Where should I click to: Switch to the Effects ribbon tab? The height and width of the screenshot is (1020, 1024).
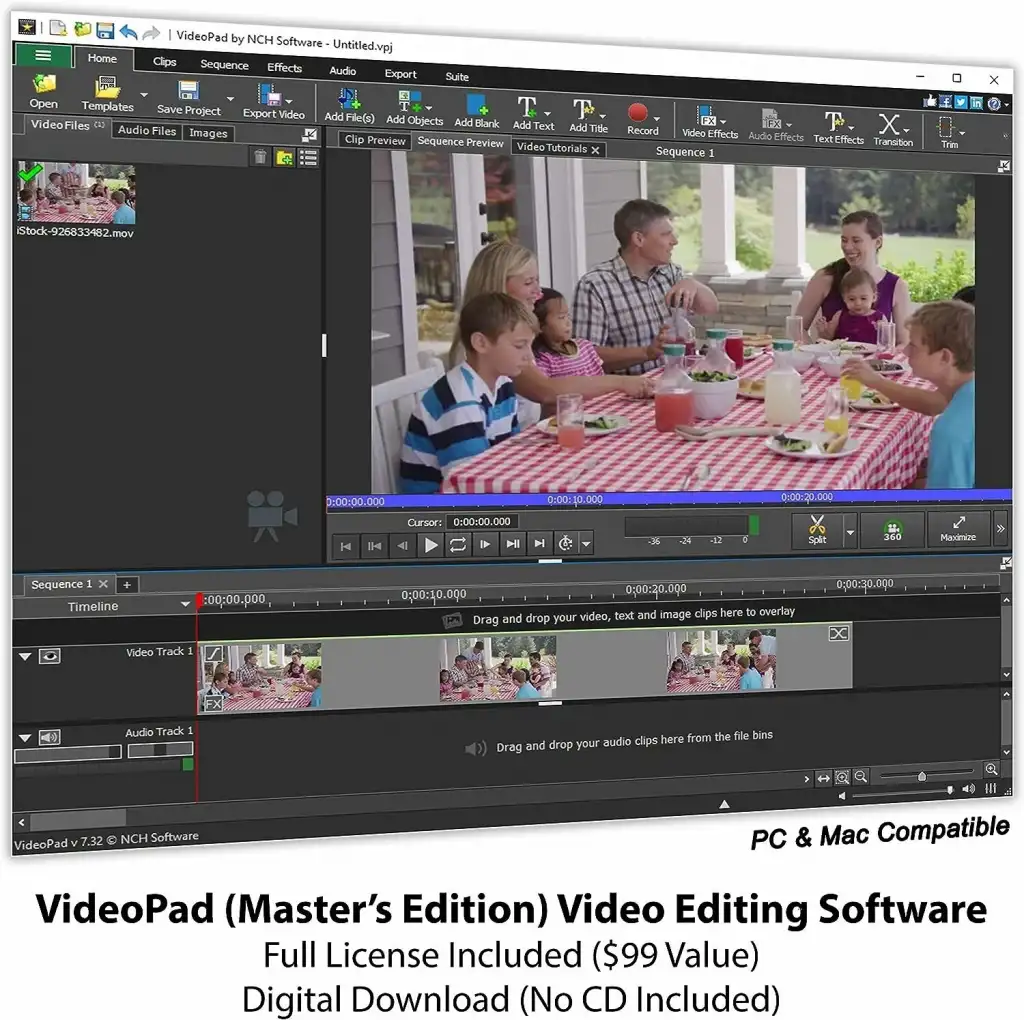[284, 67]
